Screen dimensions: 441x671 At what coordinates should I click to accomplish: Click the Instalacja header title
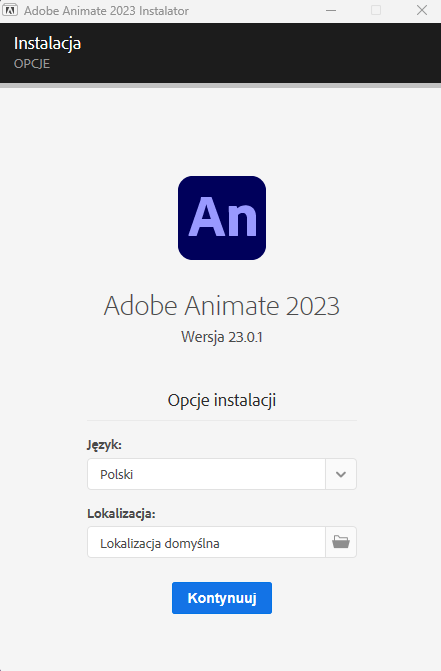[47, 43]
